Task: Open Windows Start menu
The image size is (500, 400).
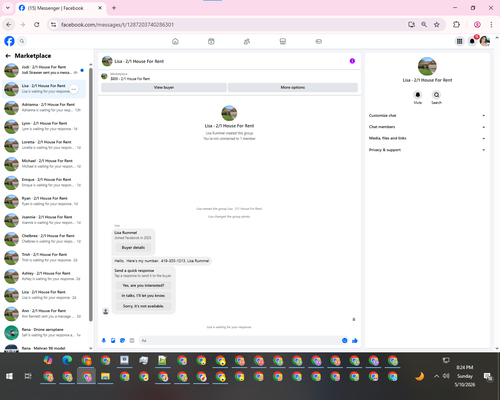Action: (9, 376)
